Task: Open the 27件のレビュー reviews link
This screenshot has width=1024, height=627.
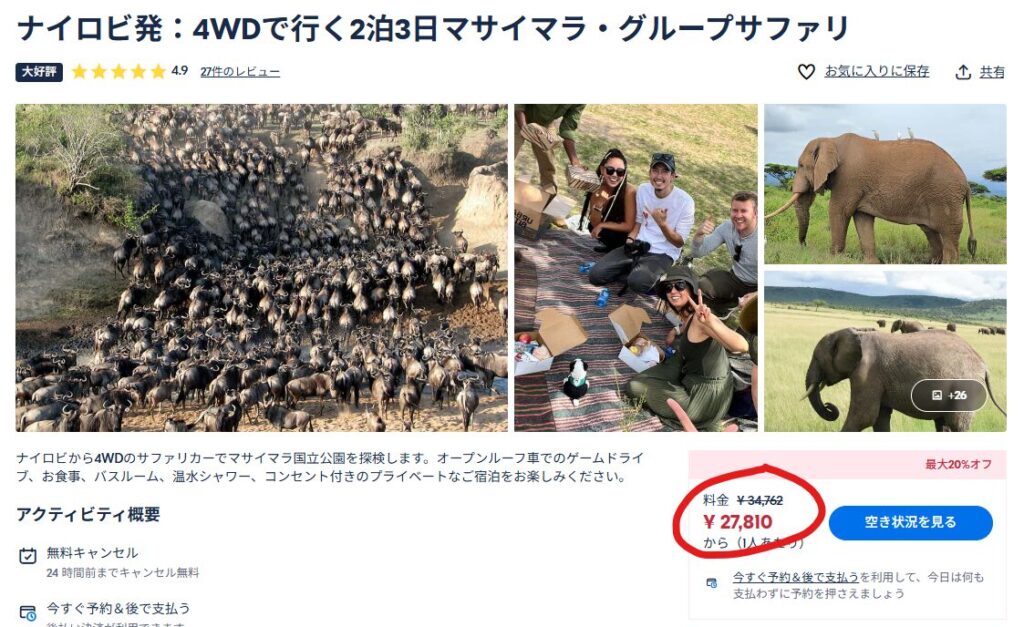Action: 240,72
